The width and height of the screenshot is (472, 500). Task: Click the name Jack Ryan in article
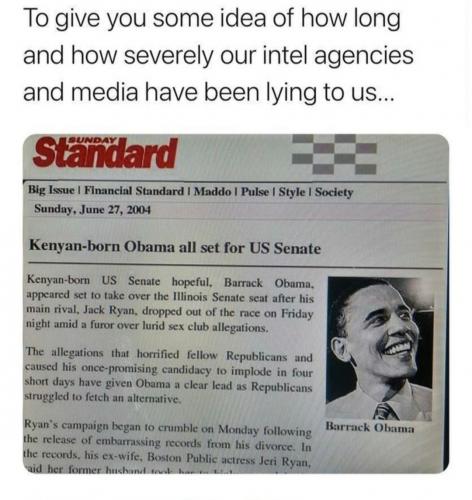(x=104, y=310)
